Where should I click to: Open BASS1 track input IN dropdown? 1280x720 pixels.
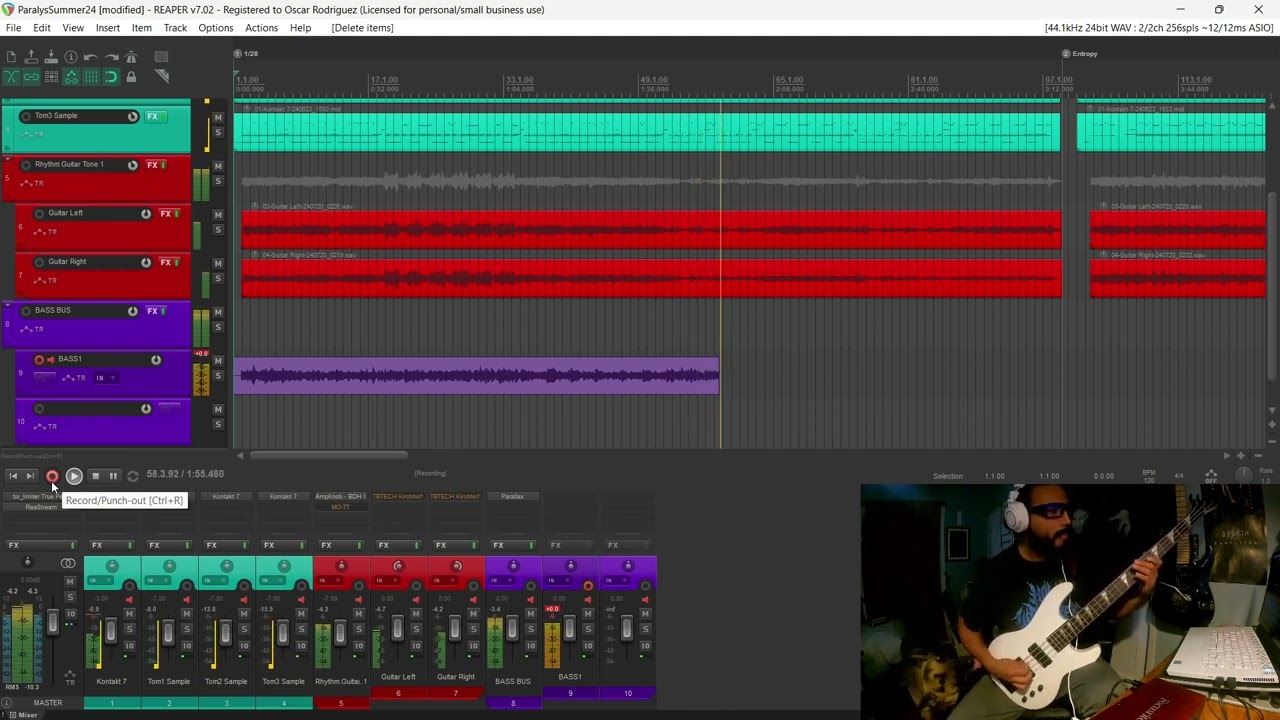click(x=104, y=378)
